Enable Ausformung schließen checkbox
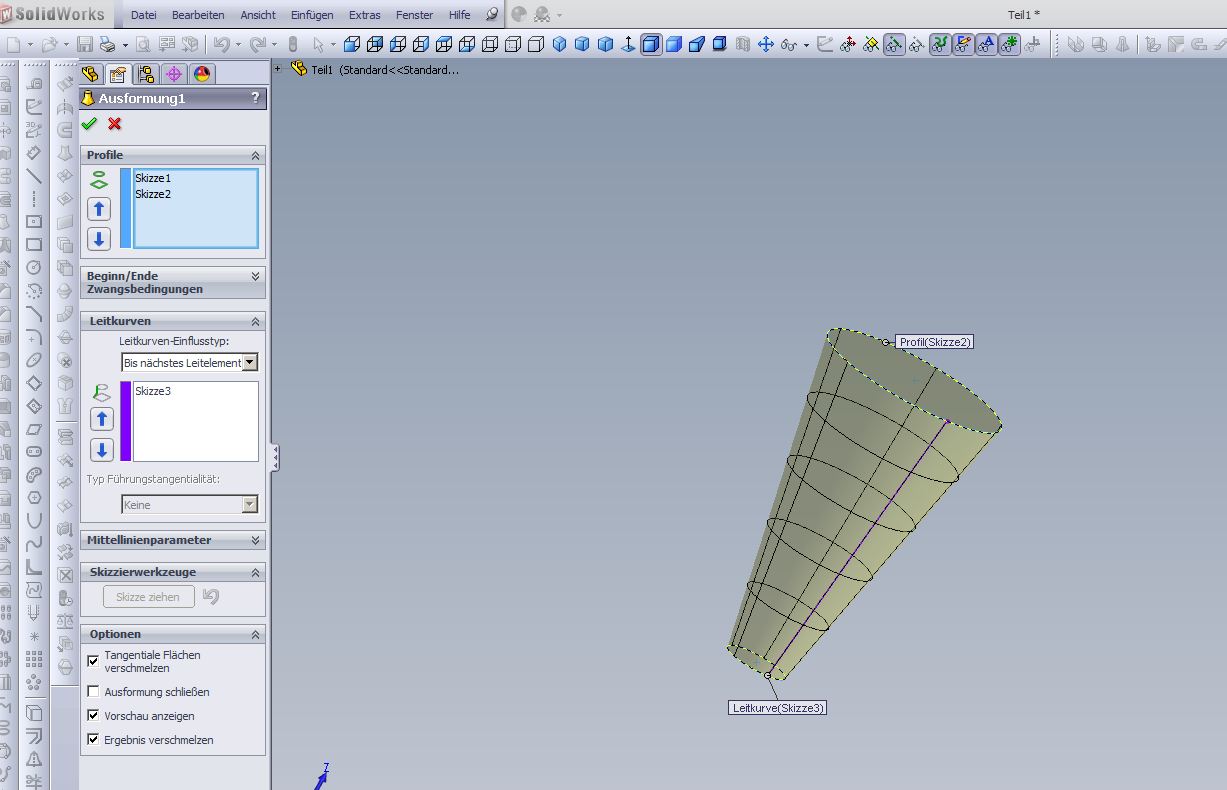Image resolution: width=1227 pixels, height=790 pixels. tap(93, 692)
